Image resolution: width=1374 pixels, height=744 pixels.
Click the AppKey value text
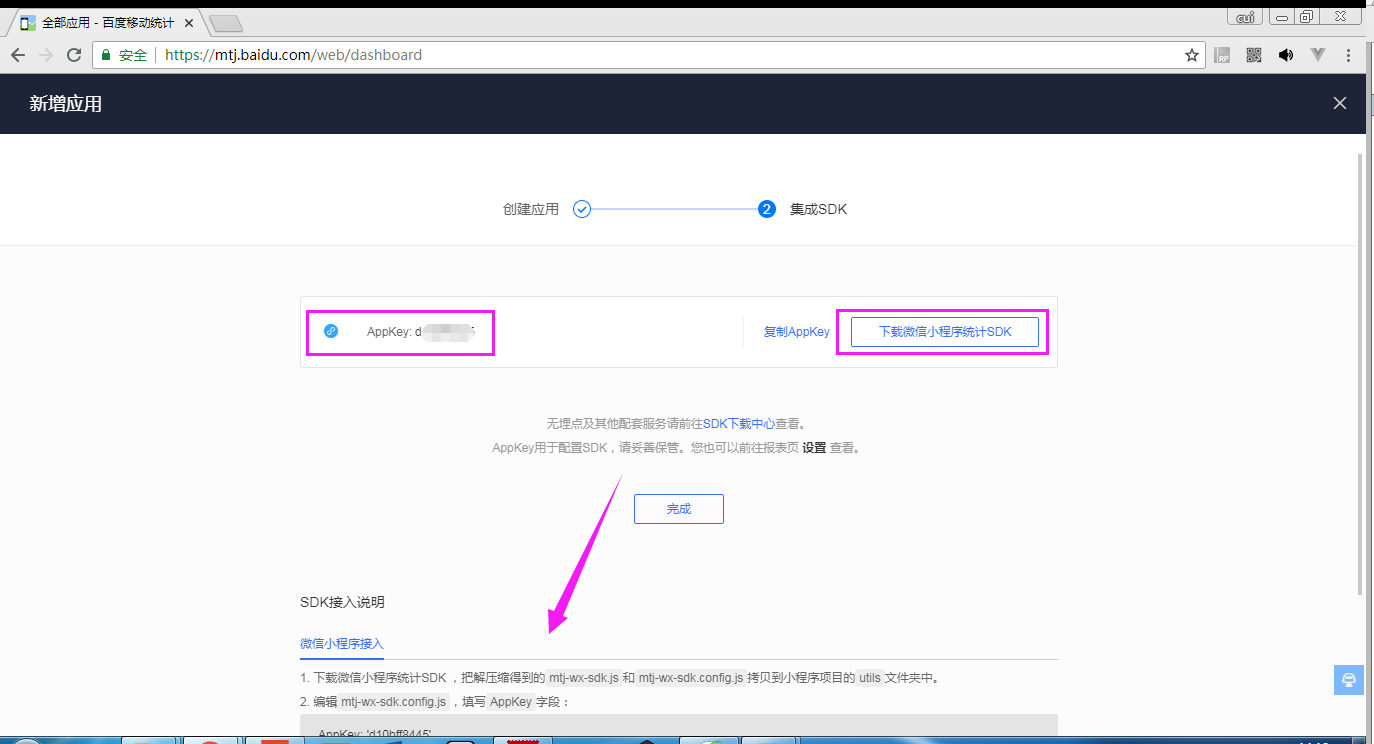click(421, 332)
